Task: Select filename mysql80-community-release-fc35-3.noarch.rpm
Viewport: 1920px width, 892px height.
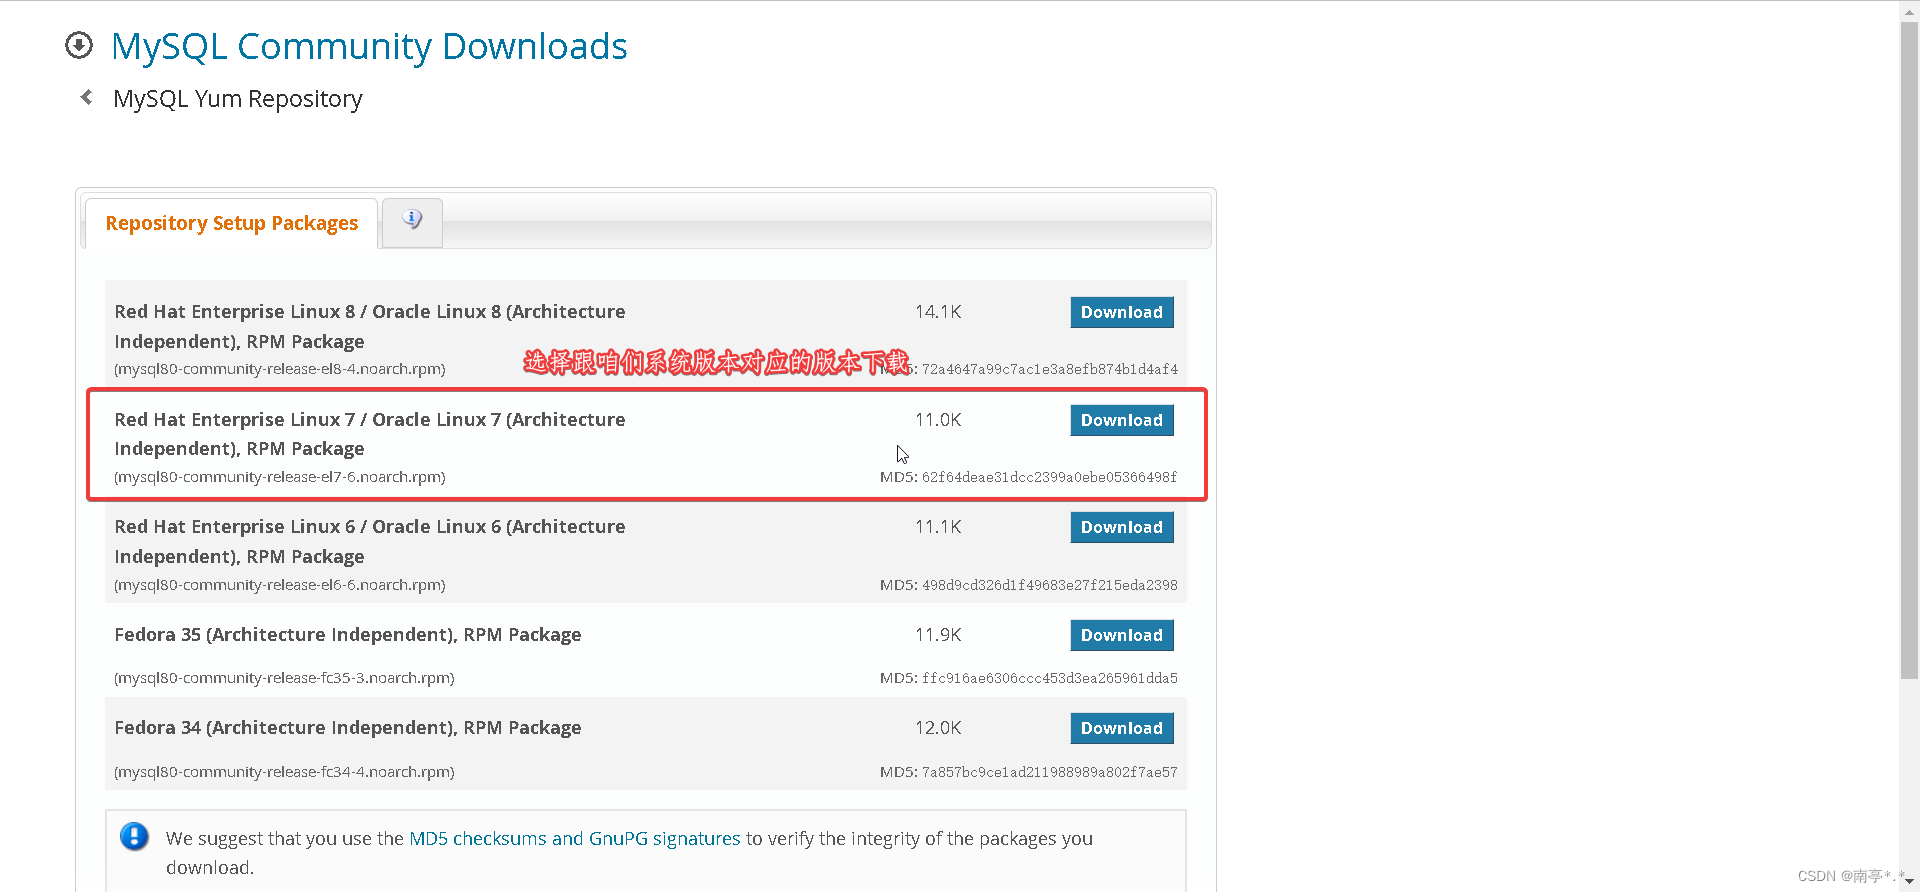Action: pos(284,678)
